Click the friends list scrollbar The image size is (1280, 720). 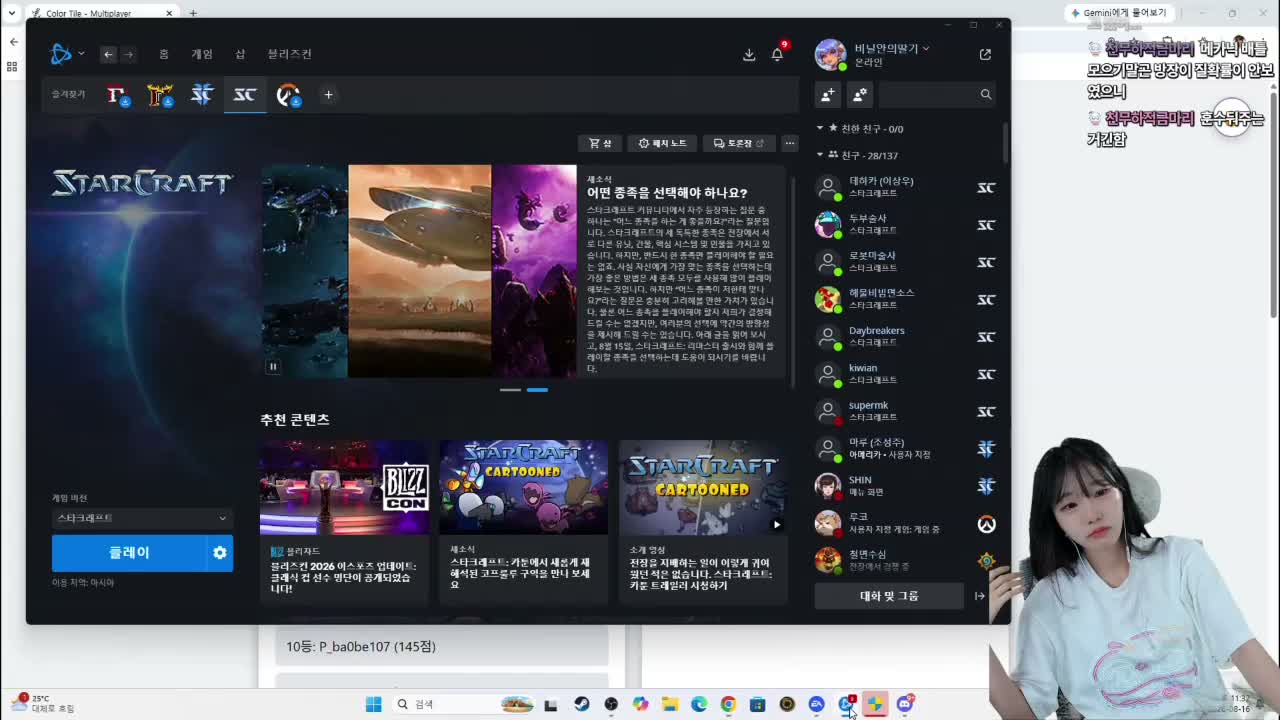tap(1005, 141)
